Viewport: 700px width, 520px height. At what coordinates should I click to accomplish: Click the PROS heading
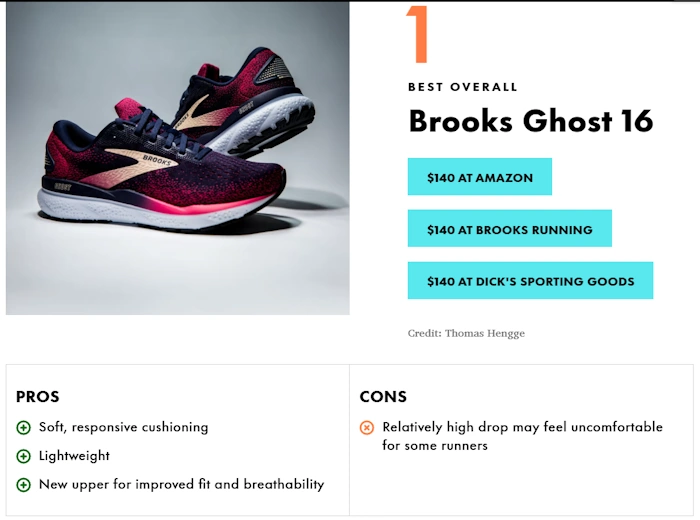(x=38, y=397)
